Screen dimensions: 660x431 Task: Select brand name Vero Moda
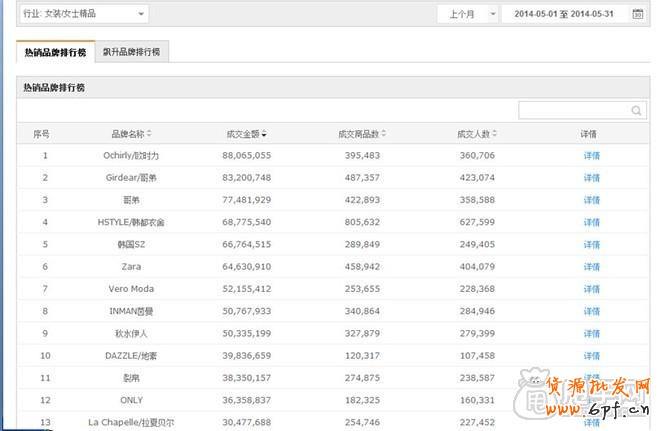point(131,289)
